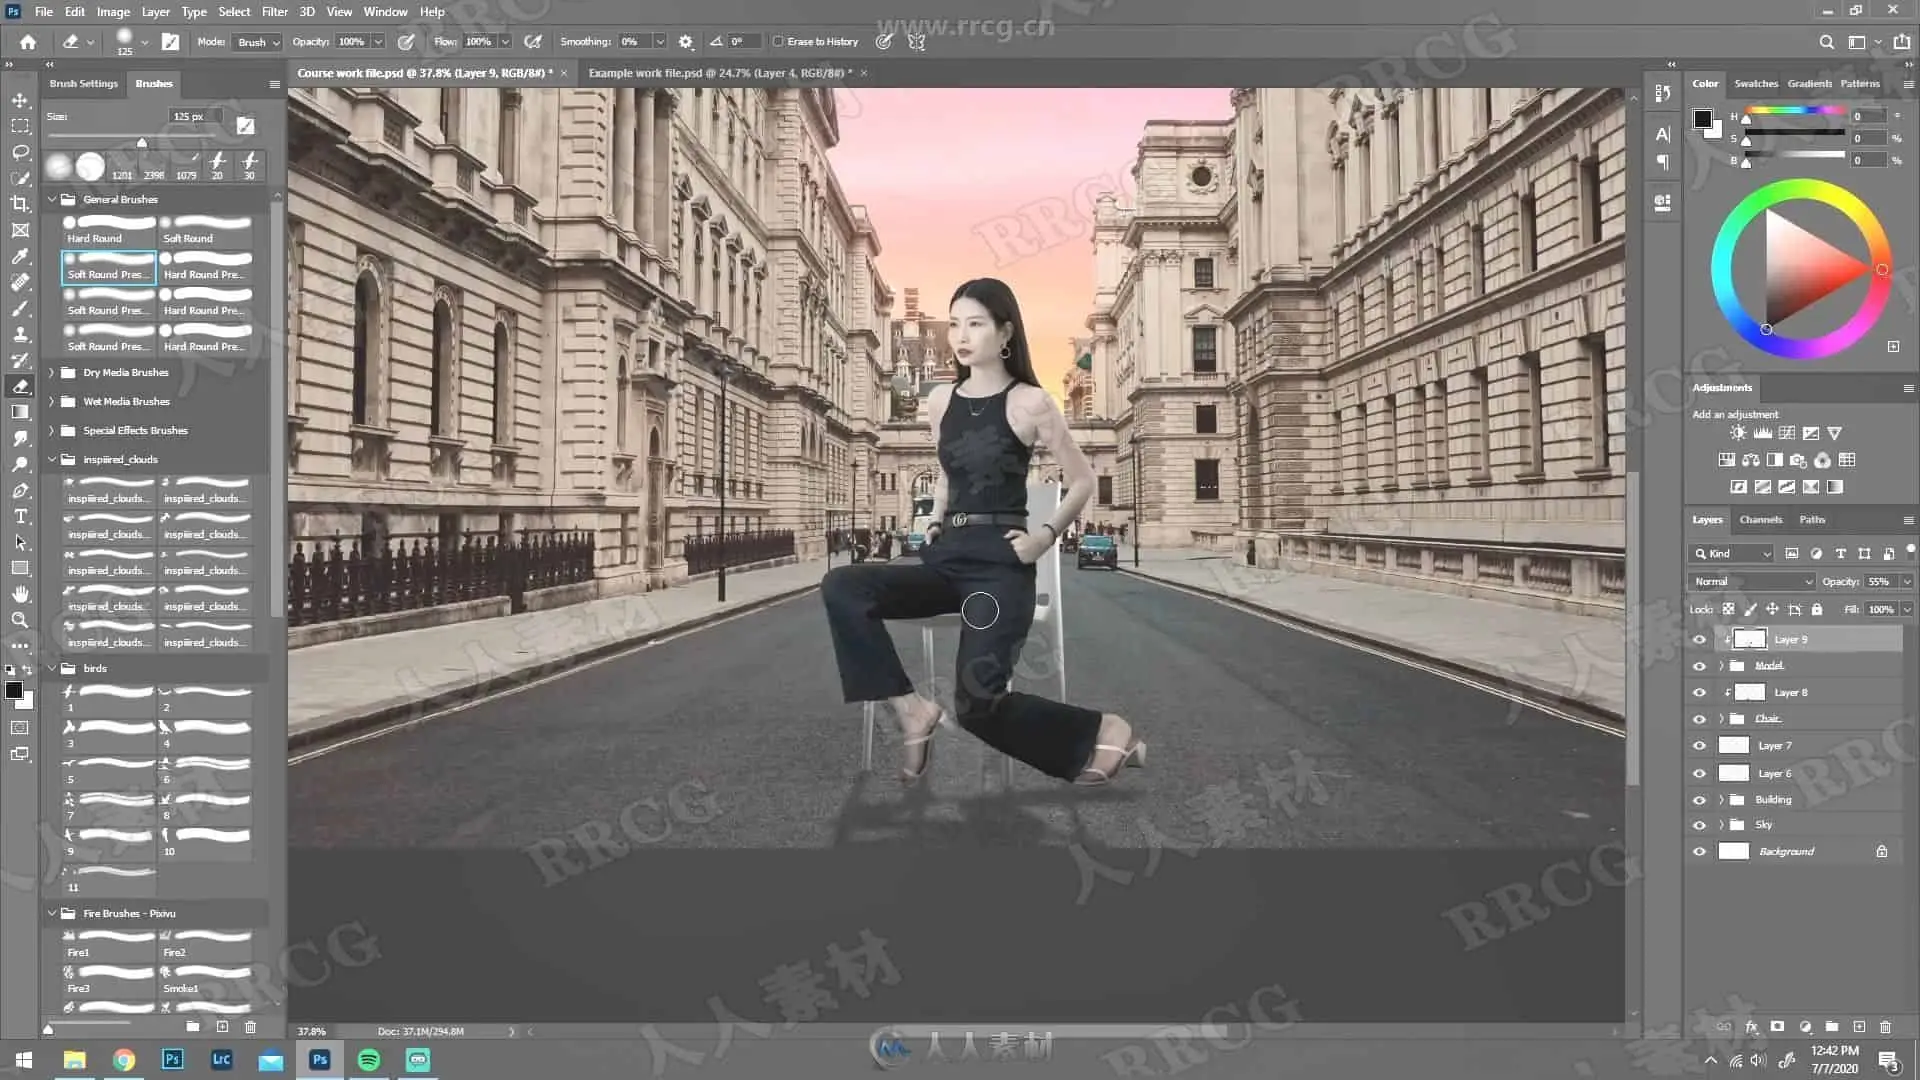Select the Zoom tool in toolbar
This screenshot has width=1920, height=1080.
[20, 620]
